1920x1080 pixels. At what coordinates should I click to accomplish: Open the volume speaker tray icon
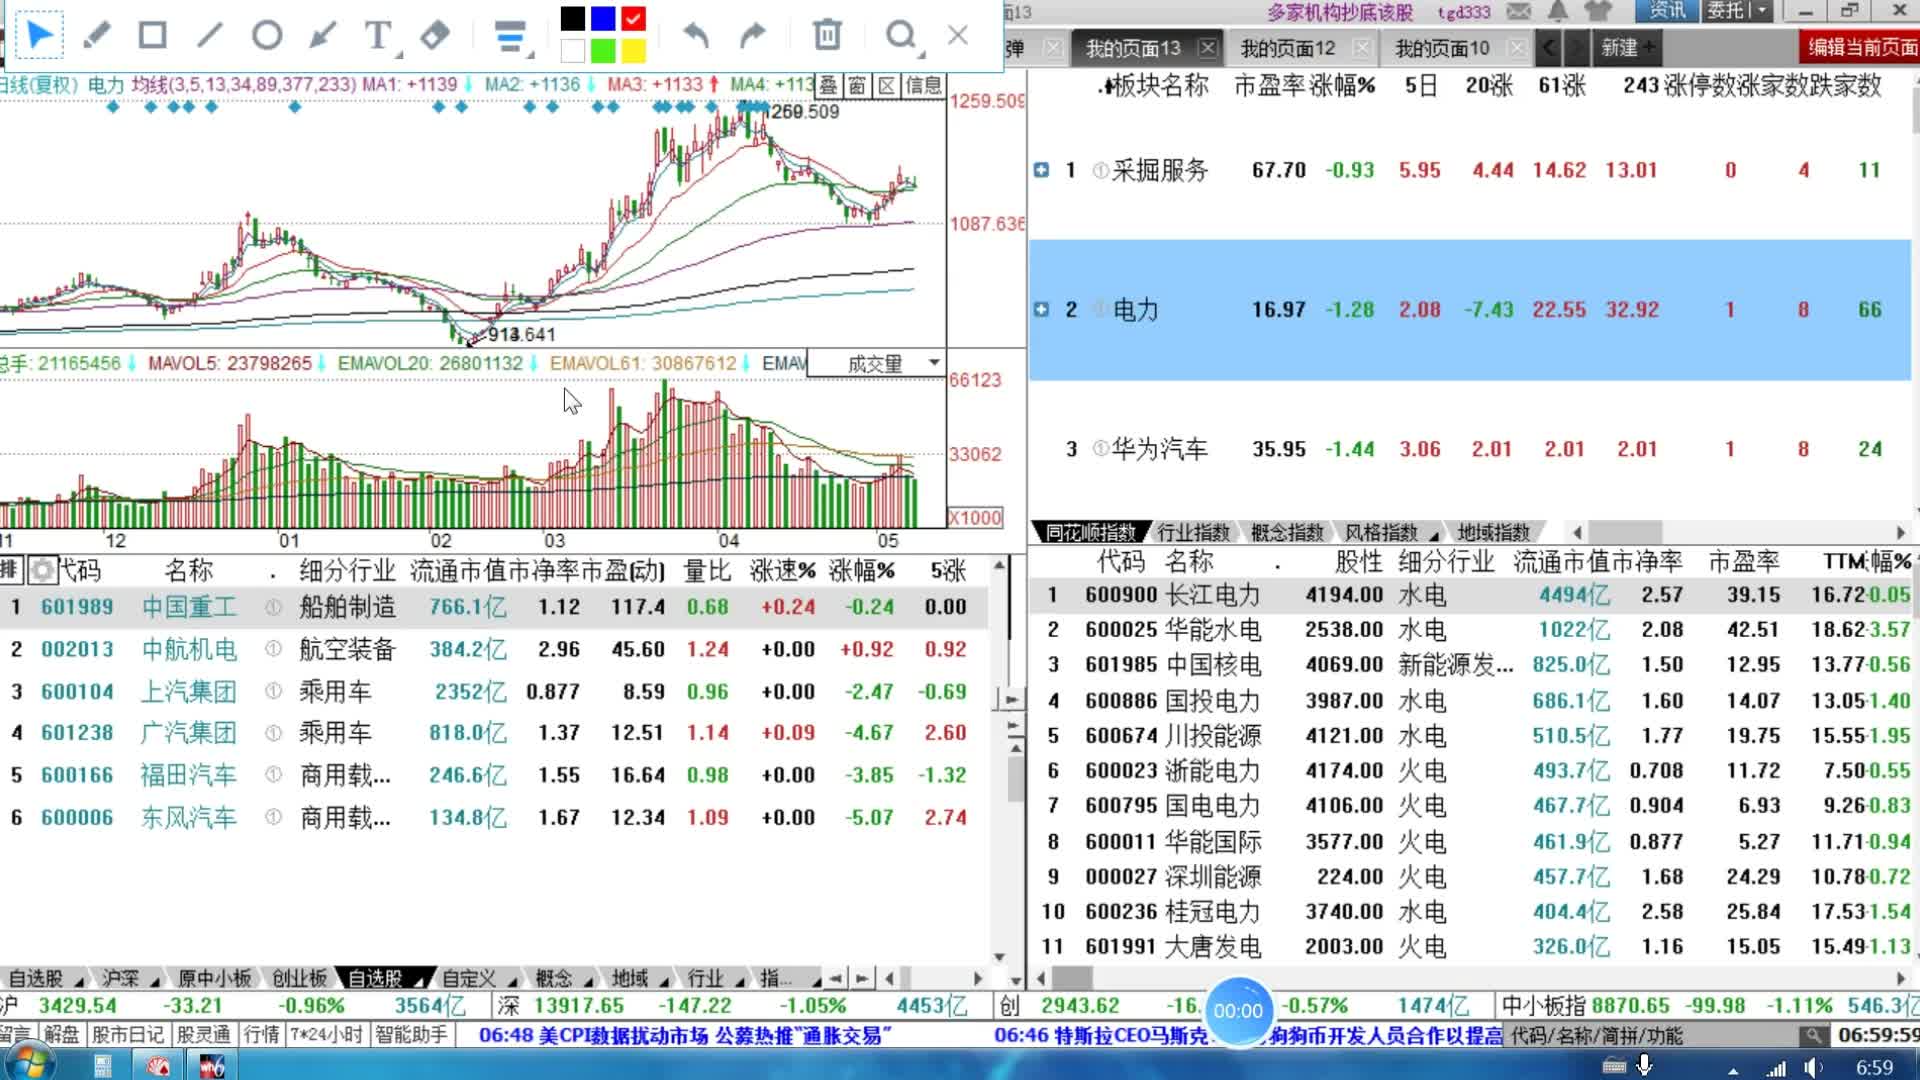[x=1813, y=1068]
